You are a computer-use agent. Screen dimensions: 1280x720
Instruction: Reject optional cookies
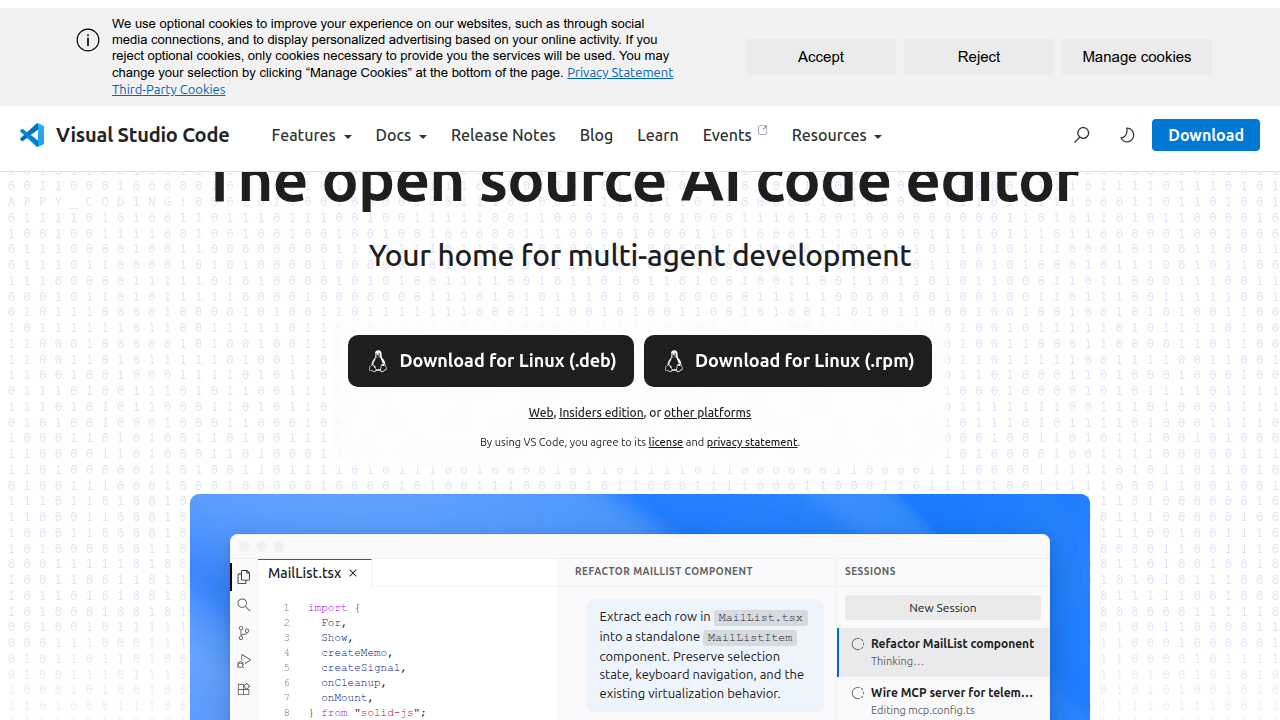(x=979, y=57)
